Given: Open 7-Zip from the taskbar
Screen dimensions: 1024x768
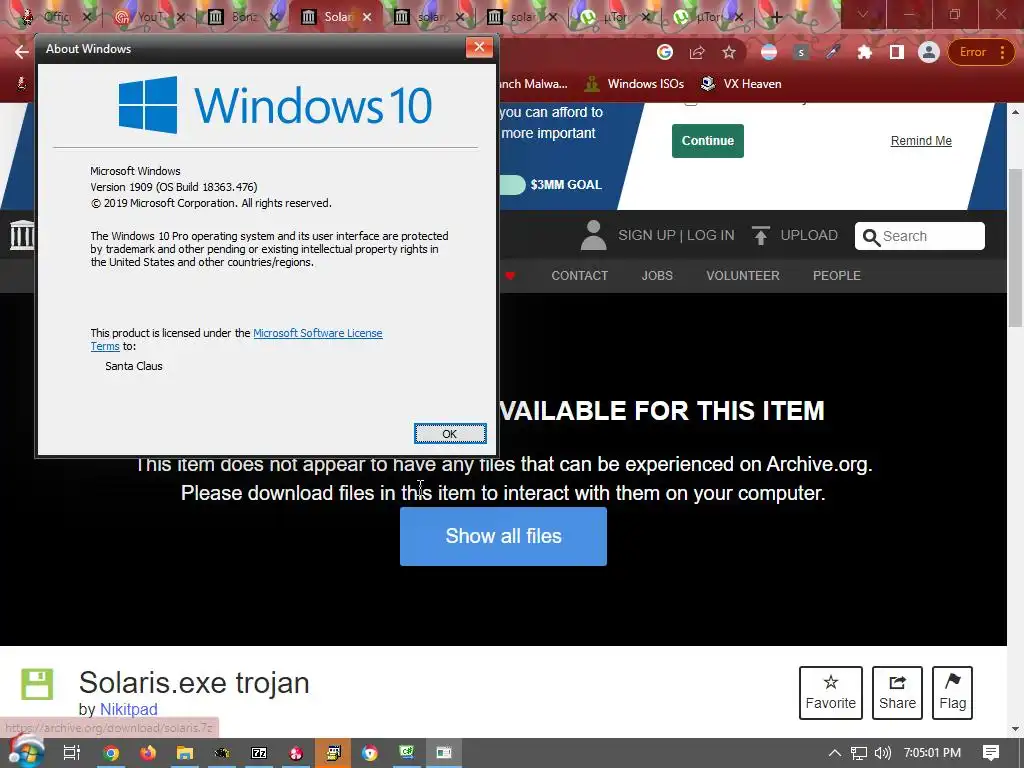Looking at the screenshot, I should click(x=259, y=753).
